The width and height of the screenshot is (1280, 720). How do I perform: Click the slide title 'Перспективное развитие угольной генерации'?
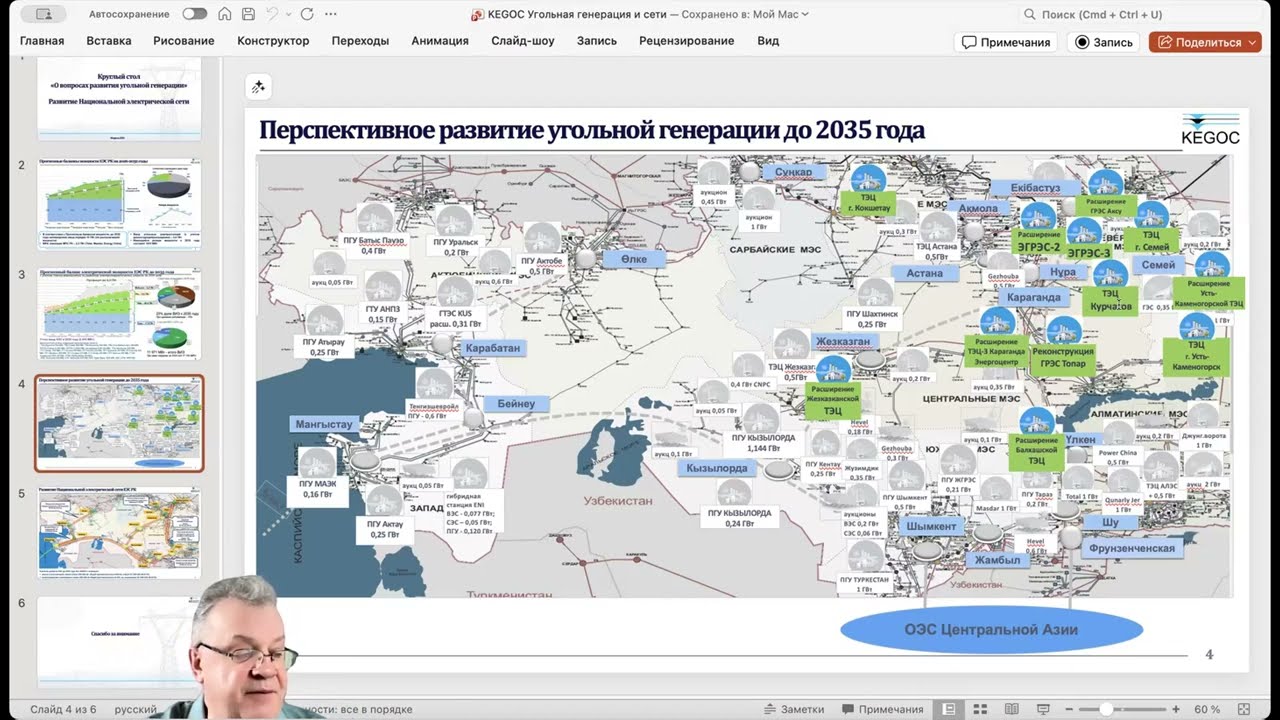[592, 130]
